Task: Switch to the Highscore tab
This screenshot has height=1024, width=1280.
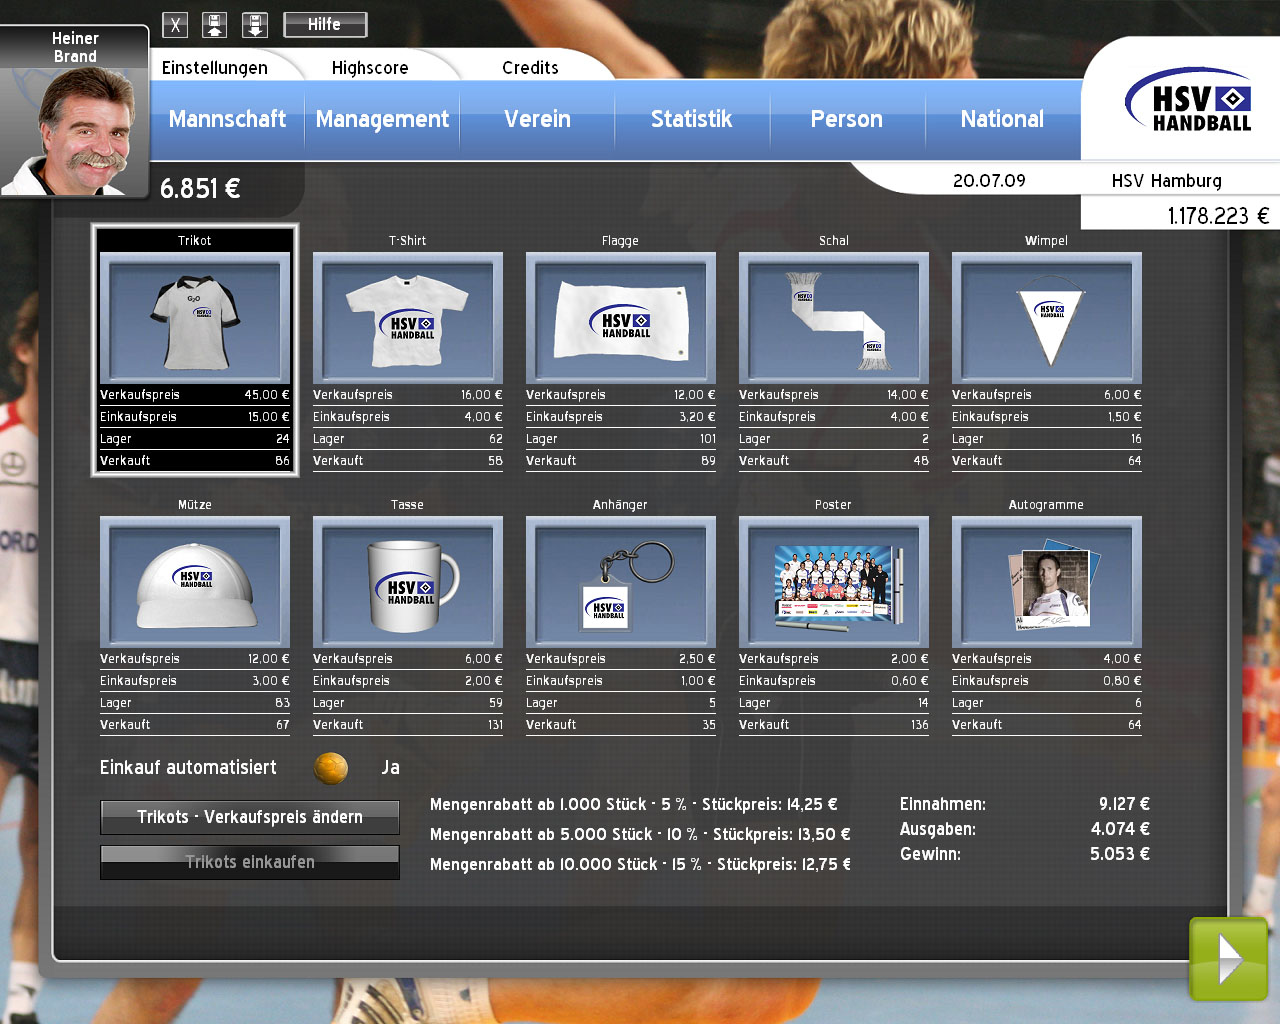Action: [x=370, y=68]
